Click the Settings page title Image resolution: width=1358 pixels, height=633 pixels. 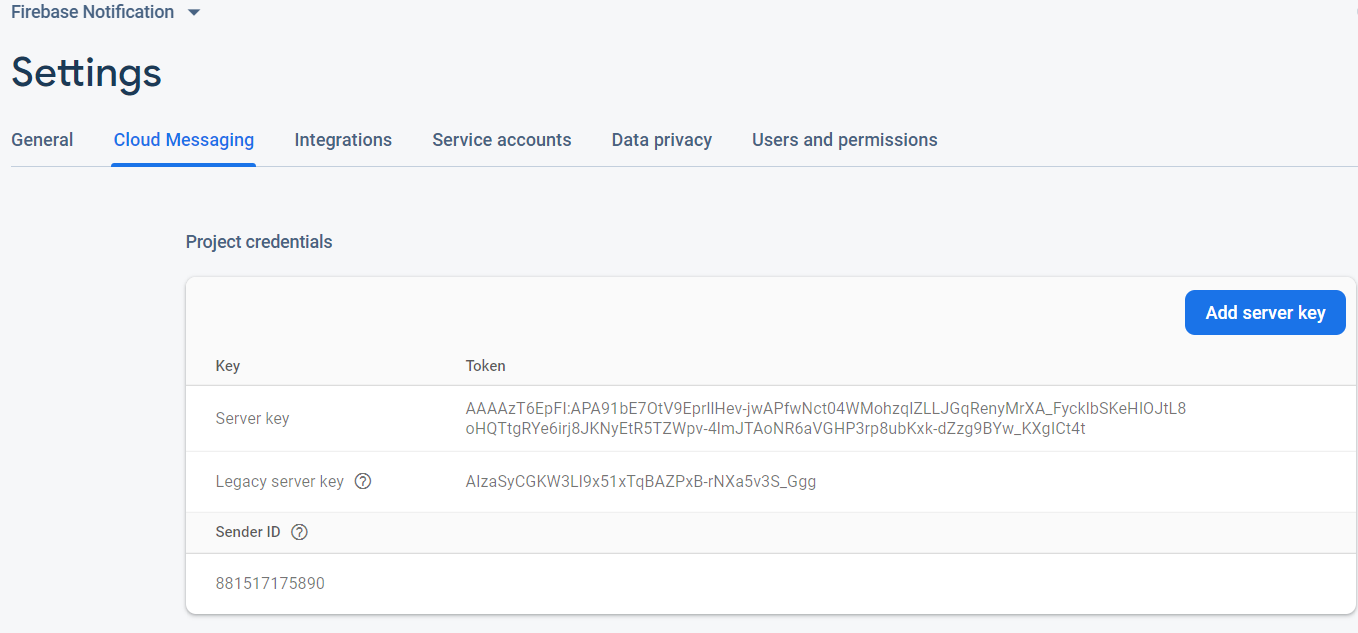click(86, 73)
